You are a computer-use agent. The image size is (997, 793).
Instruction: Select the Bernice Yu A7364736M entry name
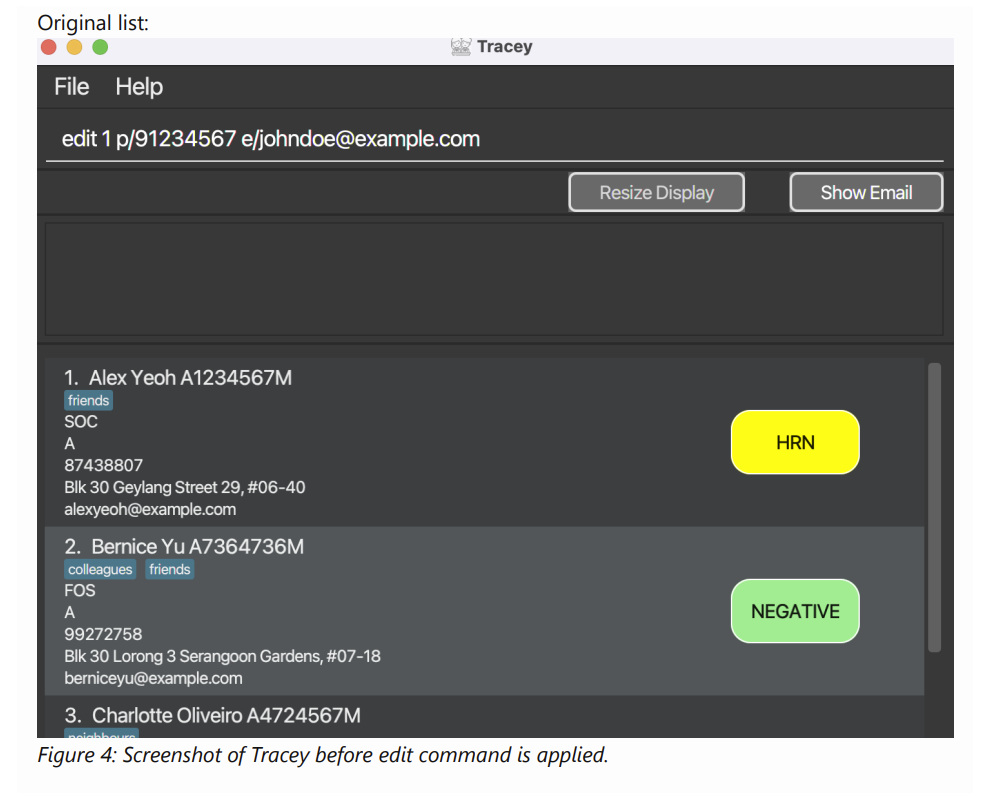click(x=197, y=547)
